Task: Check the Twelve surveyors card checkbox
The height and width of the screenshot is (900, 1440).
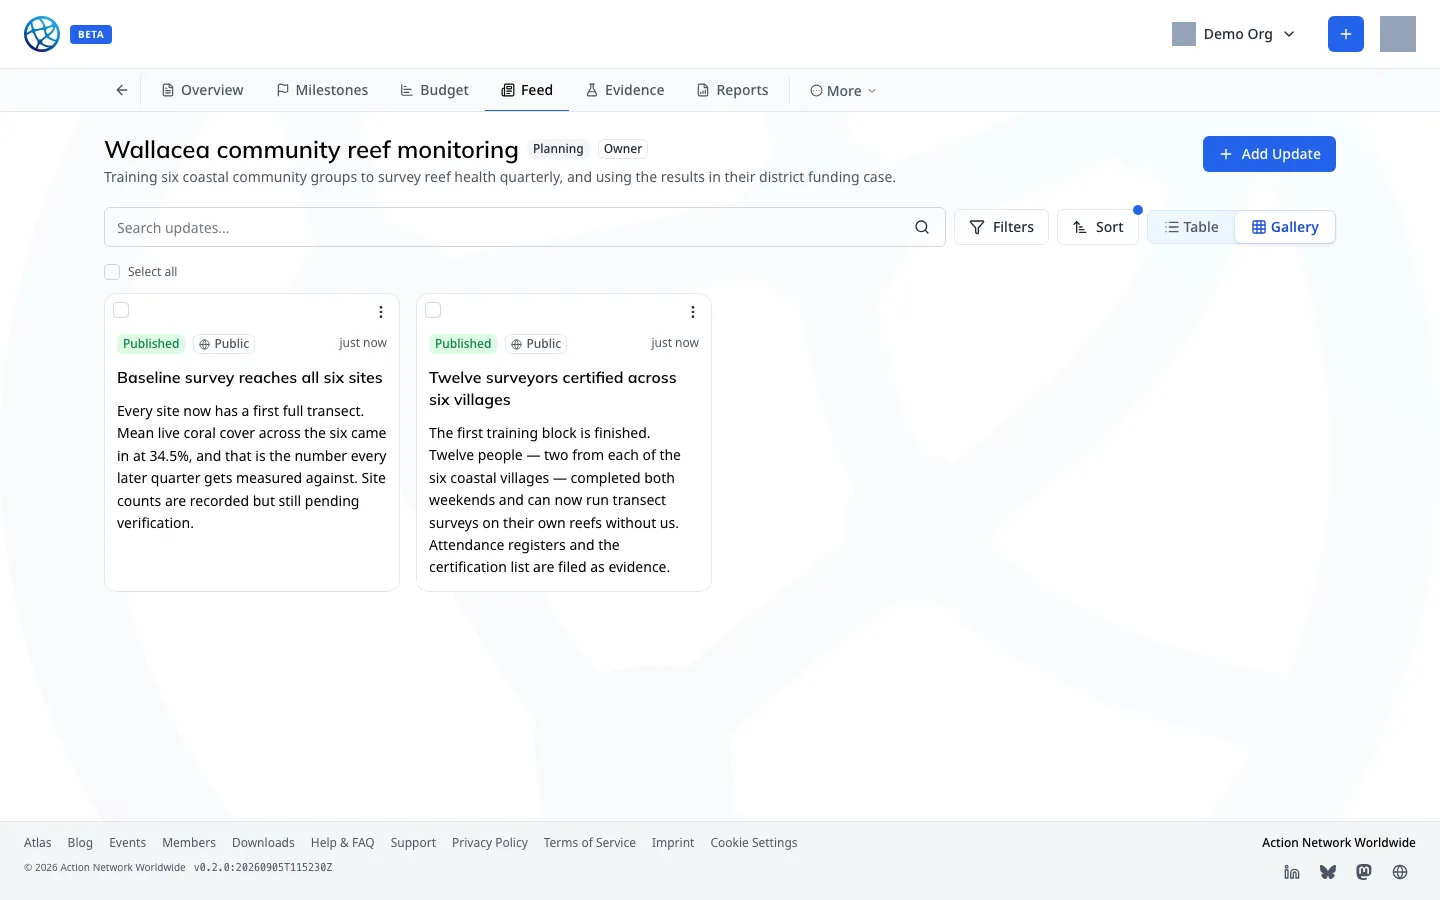Action: click(433, 310)
